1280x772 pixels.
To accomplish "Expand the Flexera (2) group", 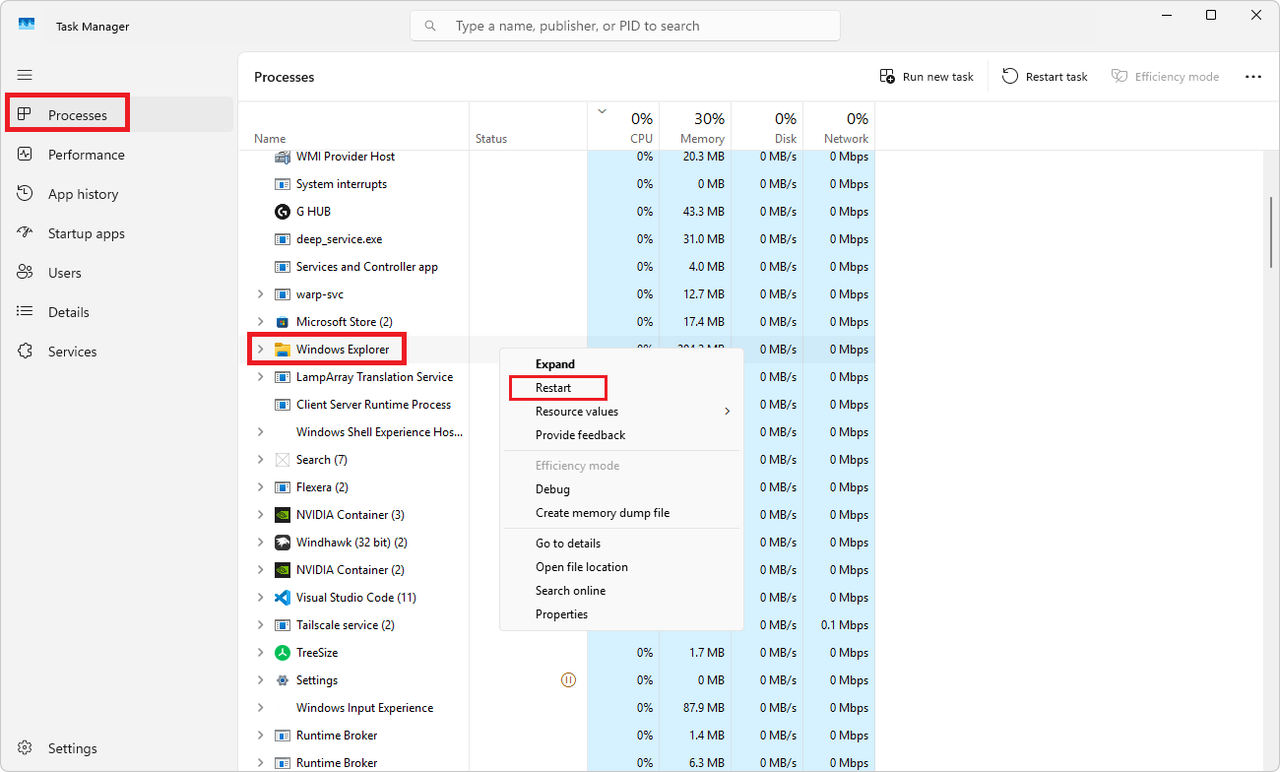I will 260,487.
